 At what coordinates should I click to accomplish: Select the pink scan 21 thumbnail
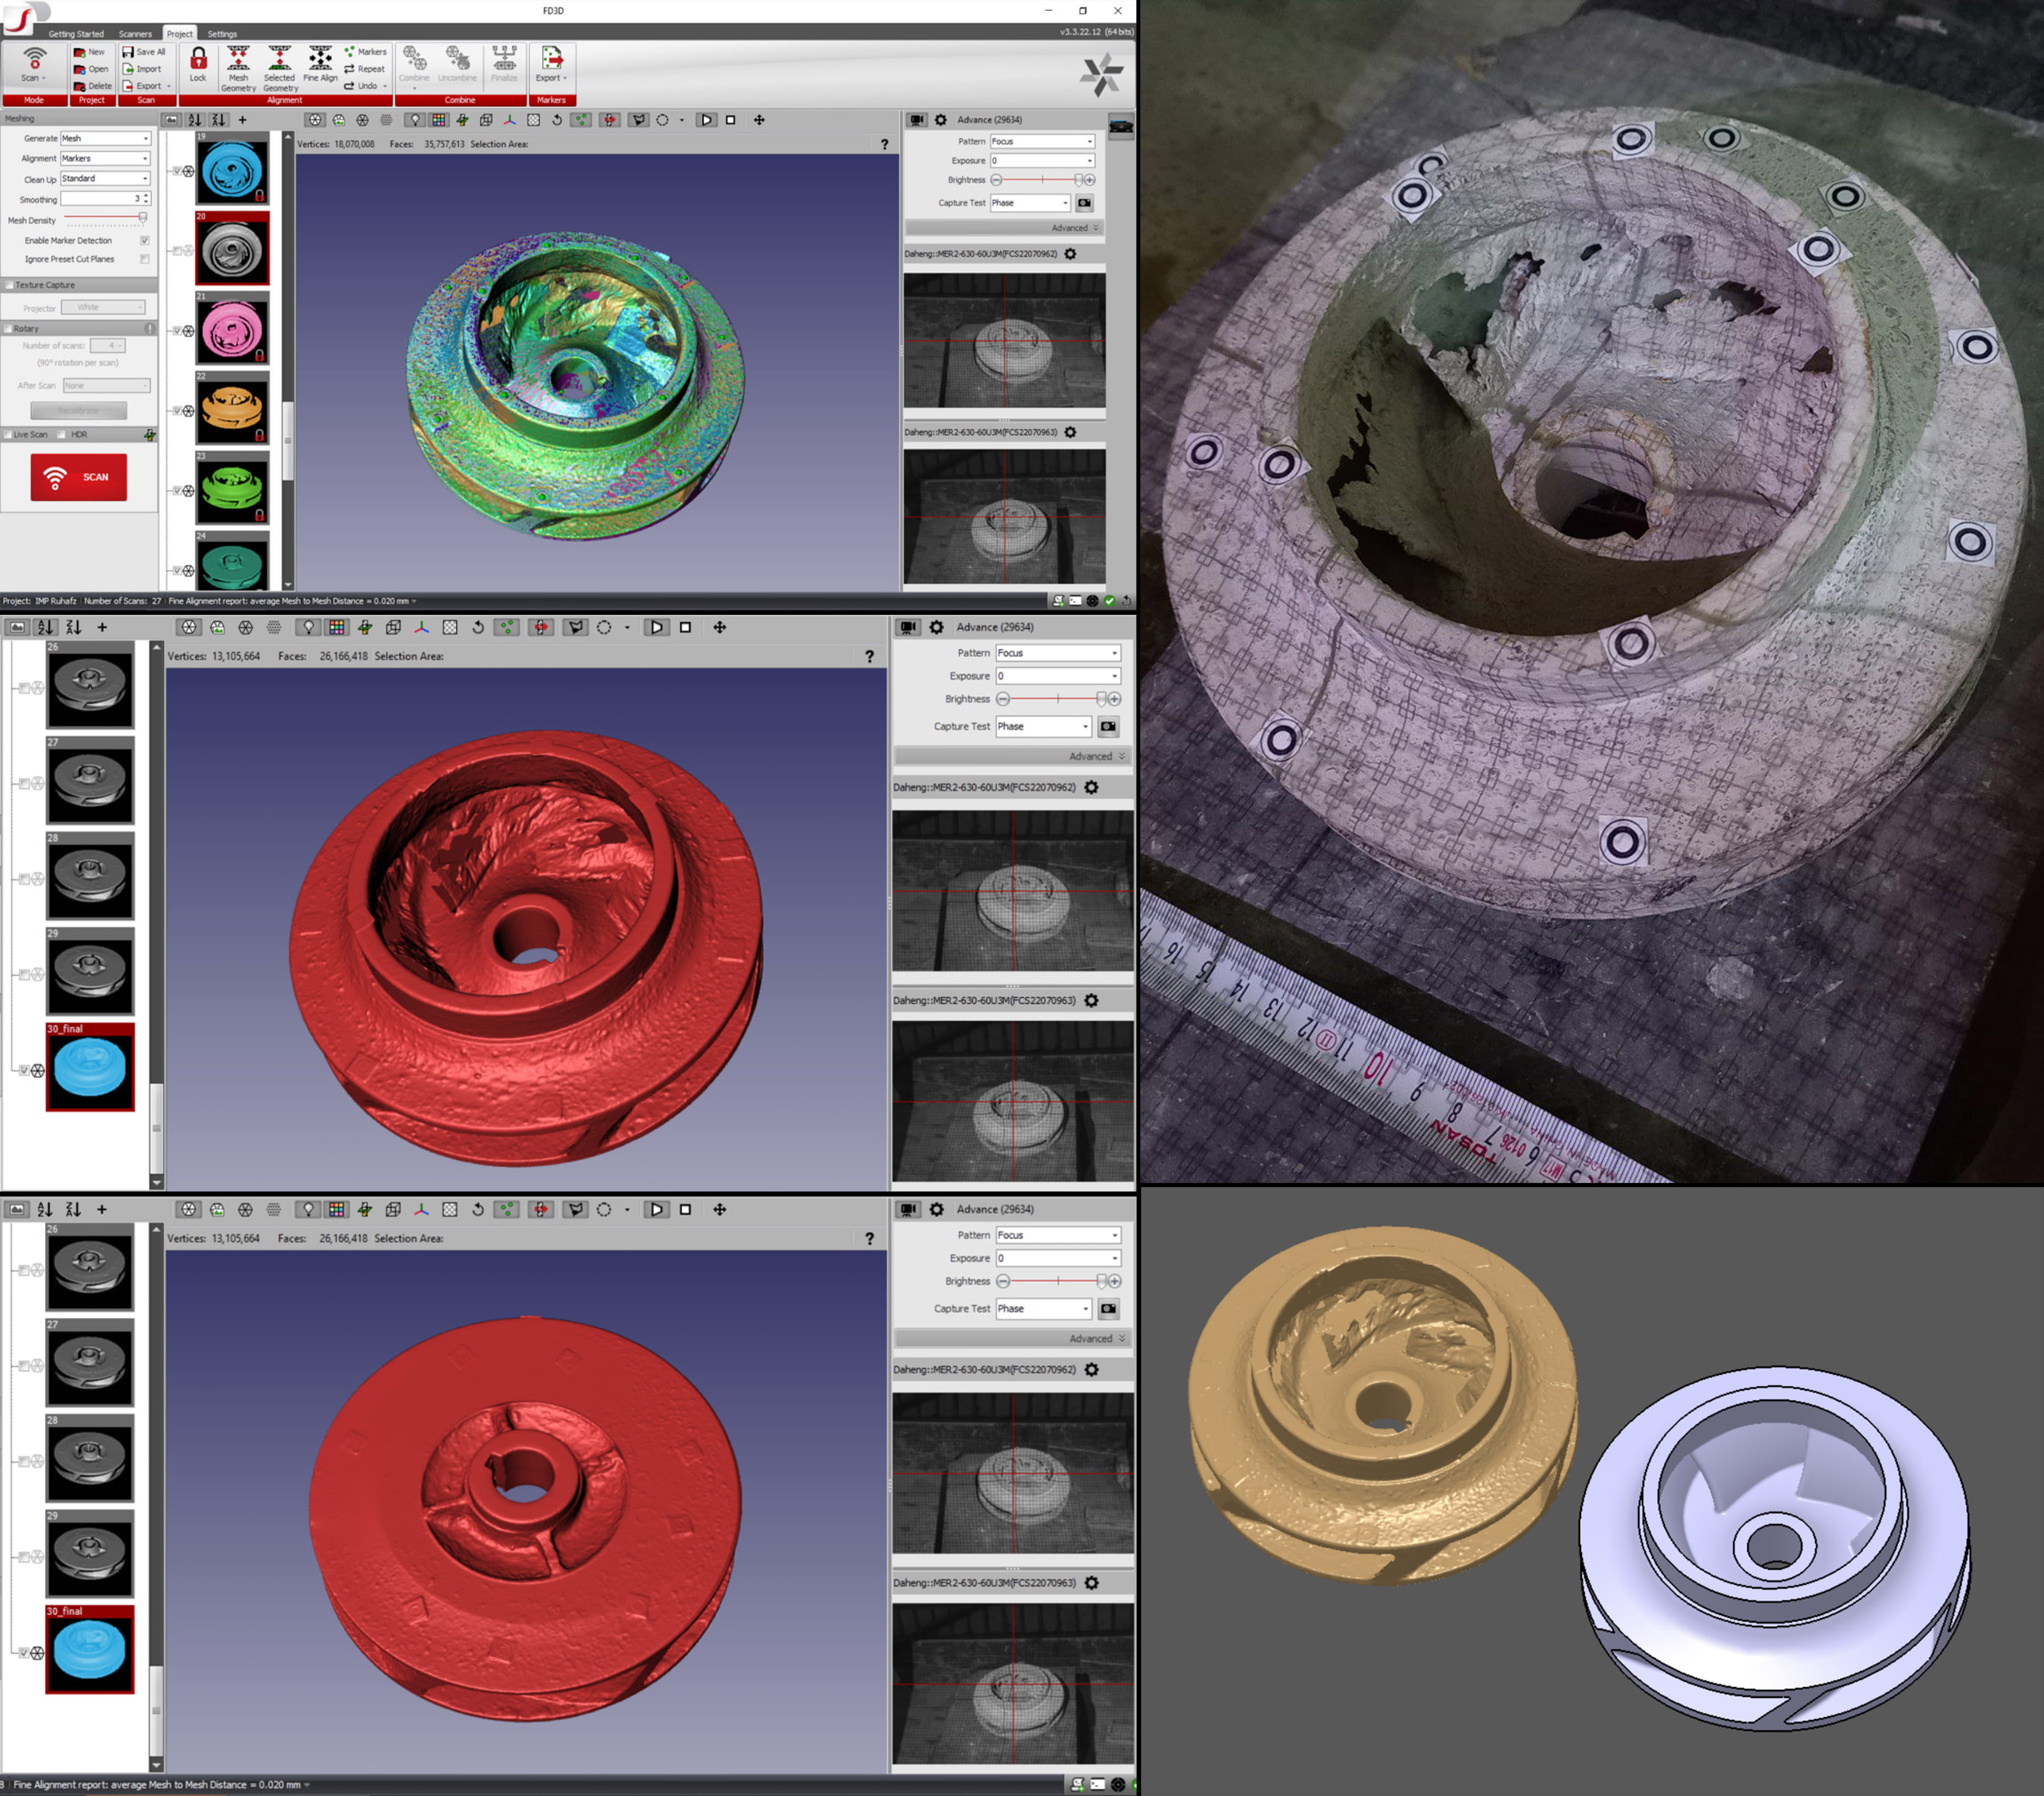[x=232, y=331]
